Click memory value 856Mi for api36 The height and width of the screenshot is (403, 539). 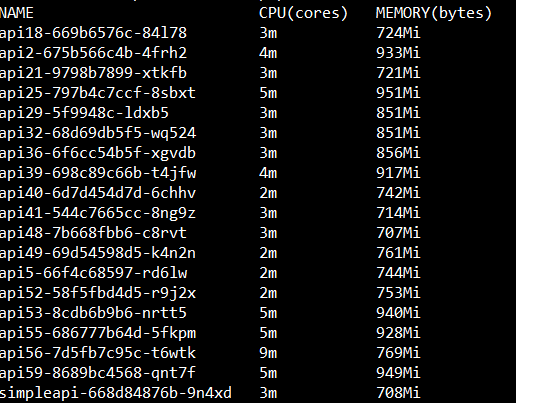click(x=398, y=153)
